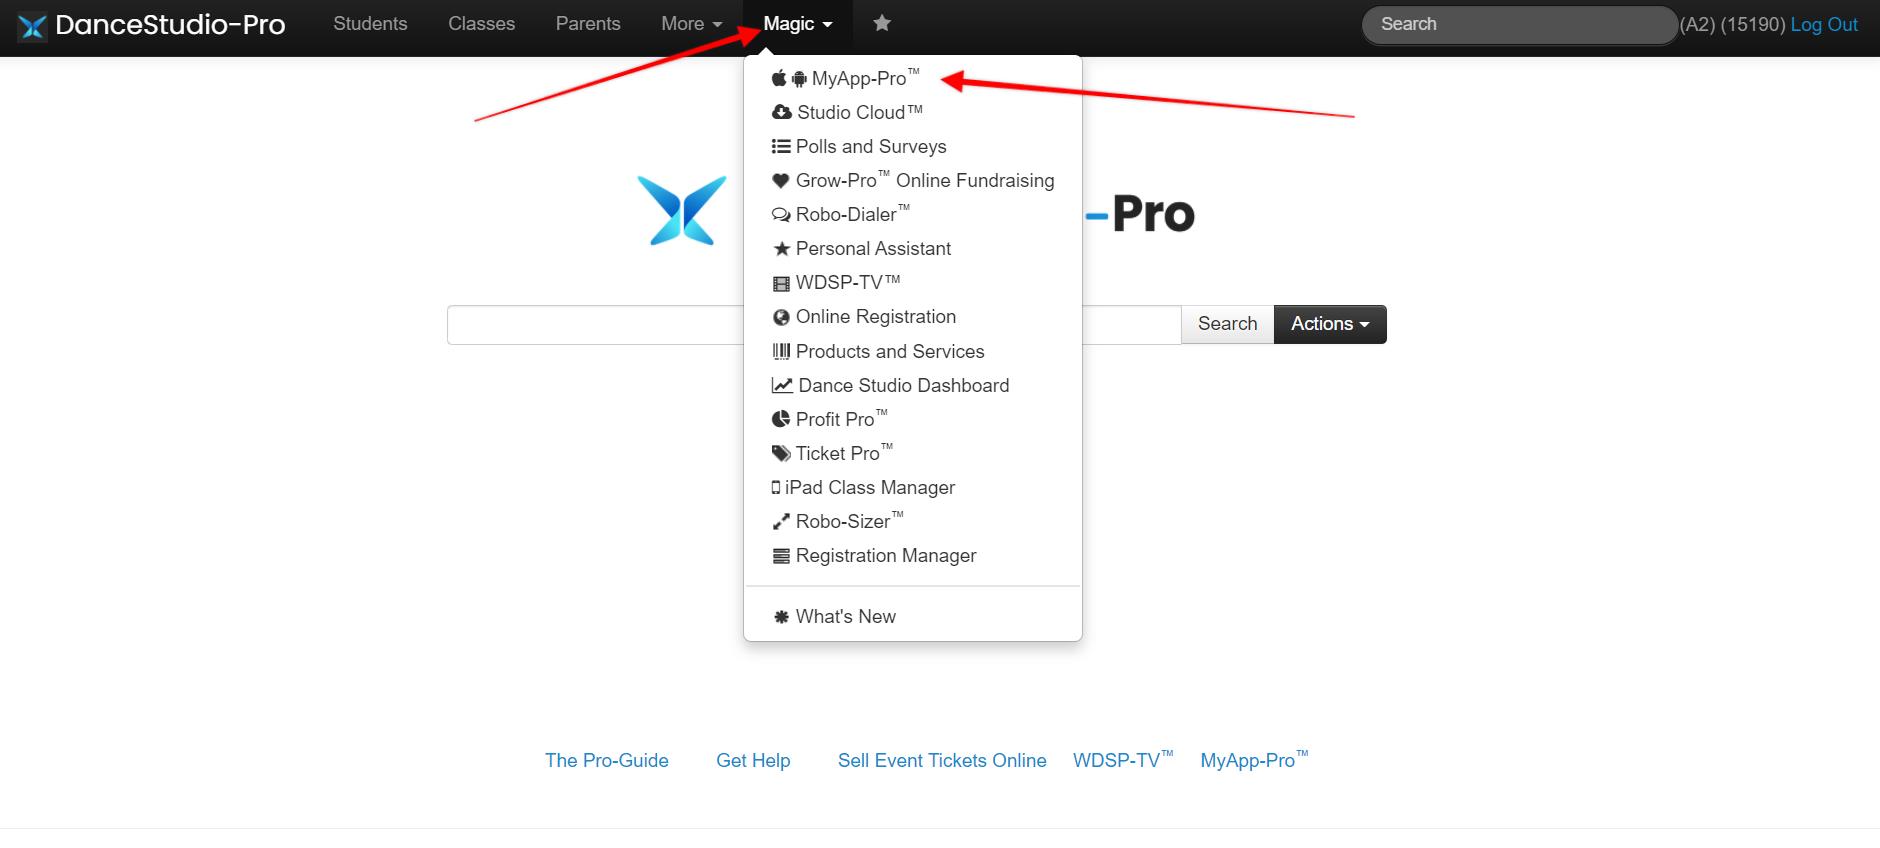Click the tablet icon next to iPad Class Manager
1880x848 pixels.
pyautogui.click(x=776, y=487)
